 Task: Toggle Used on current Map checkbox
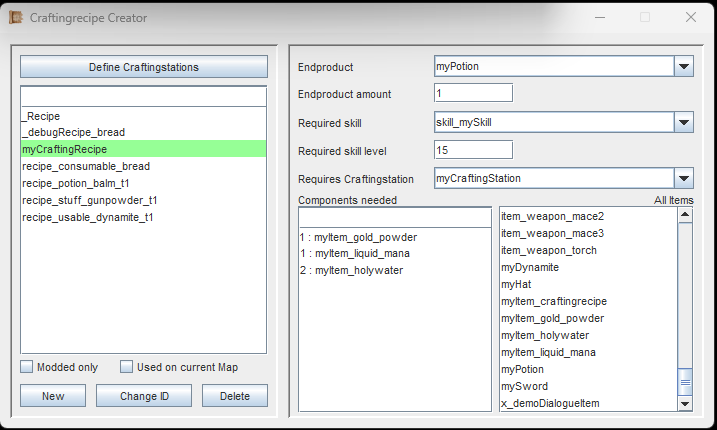click(126, 367)
